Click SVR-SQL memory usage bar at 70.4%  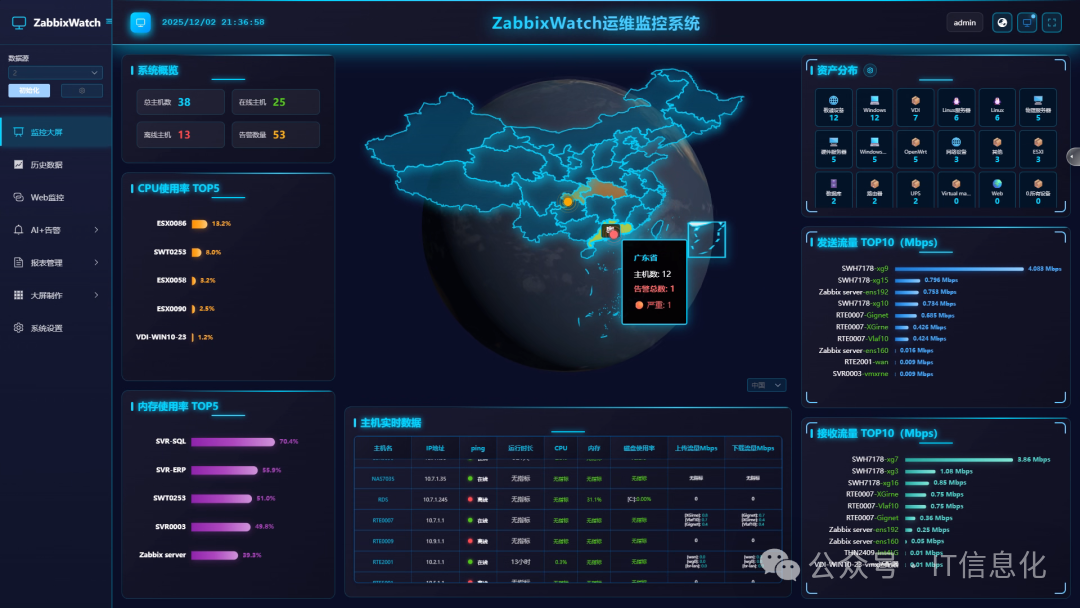(230, 441)
